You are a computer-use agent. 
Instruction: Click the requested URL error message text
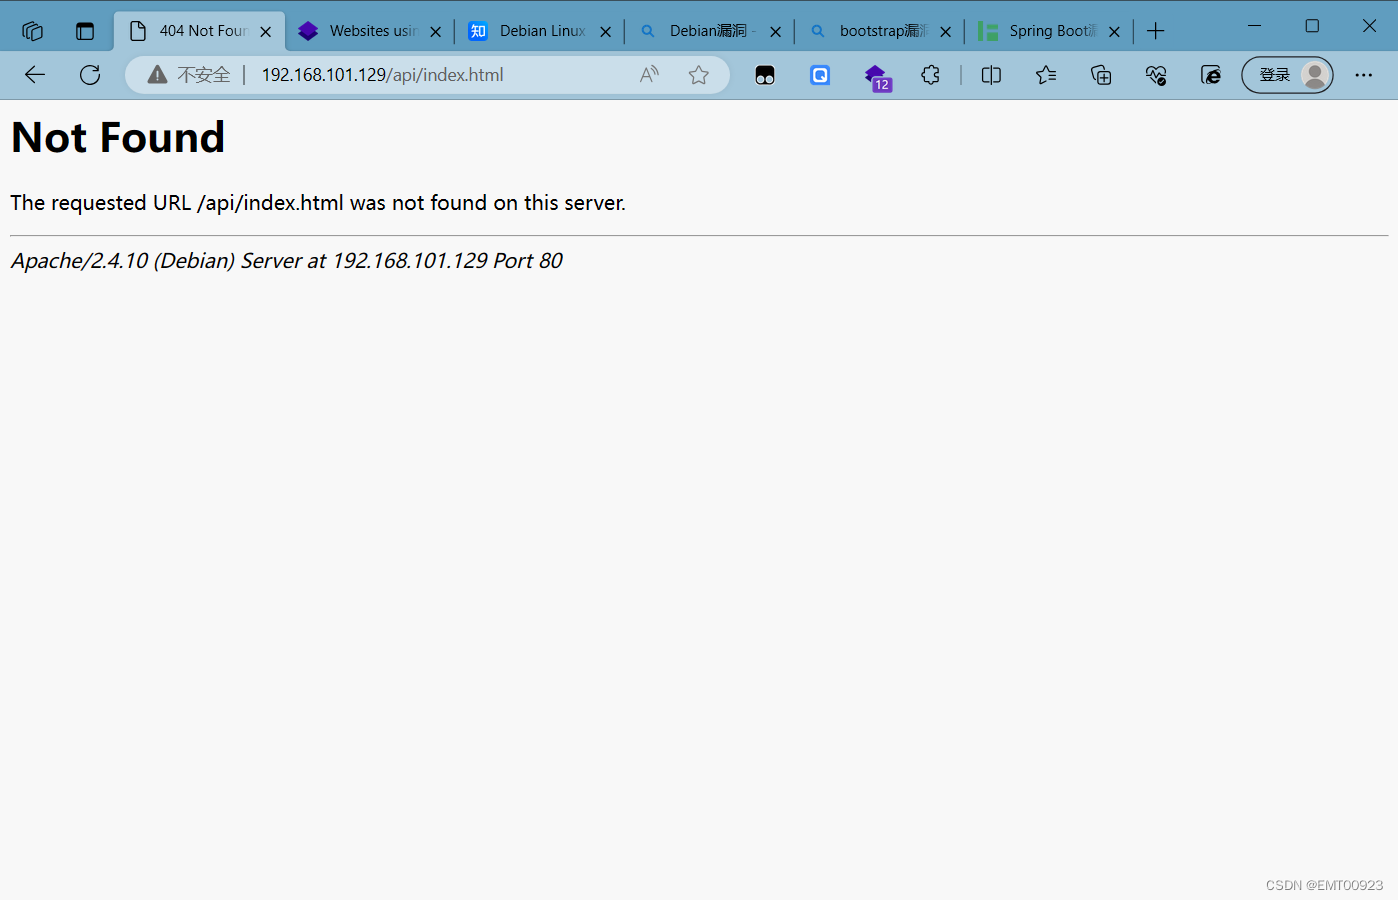(318, 203)
